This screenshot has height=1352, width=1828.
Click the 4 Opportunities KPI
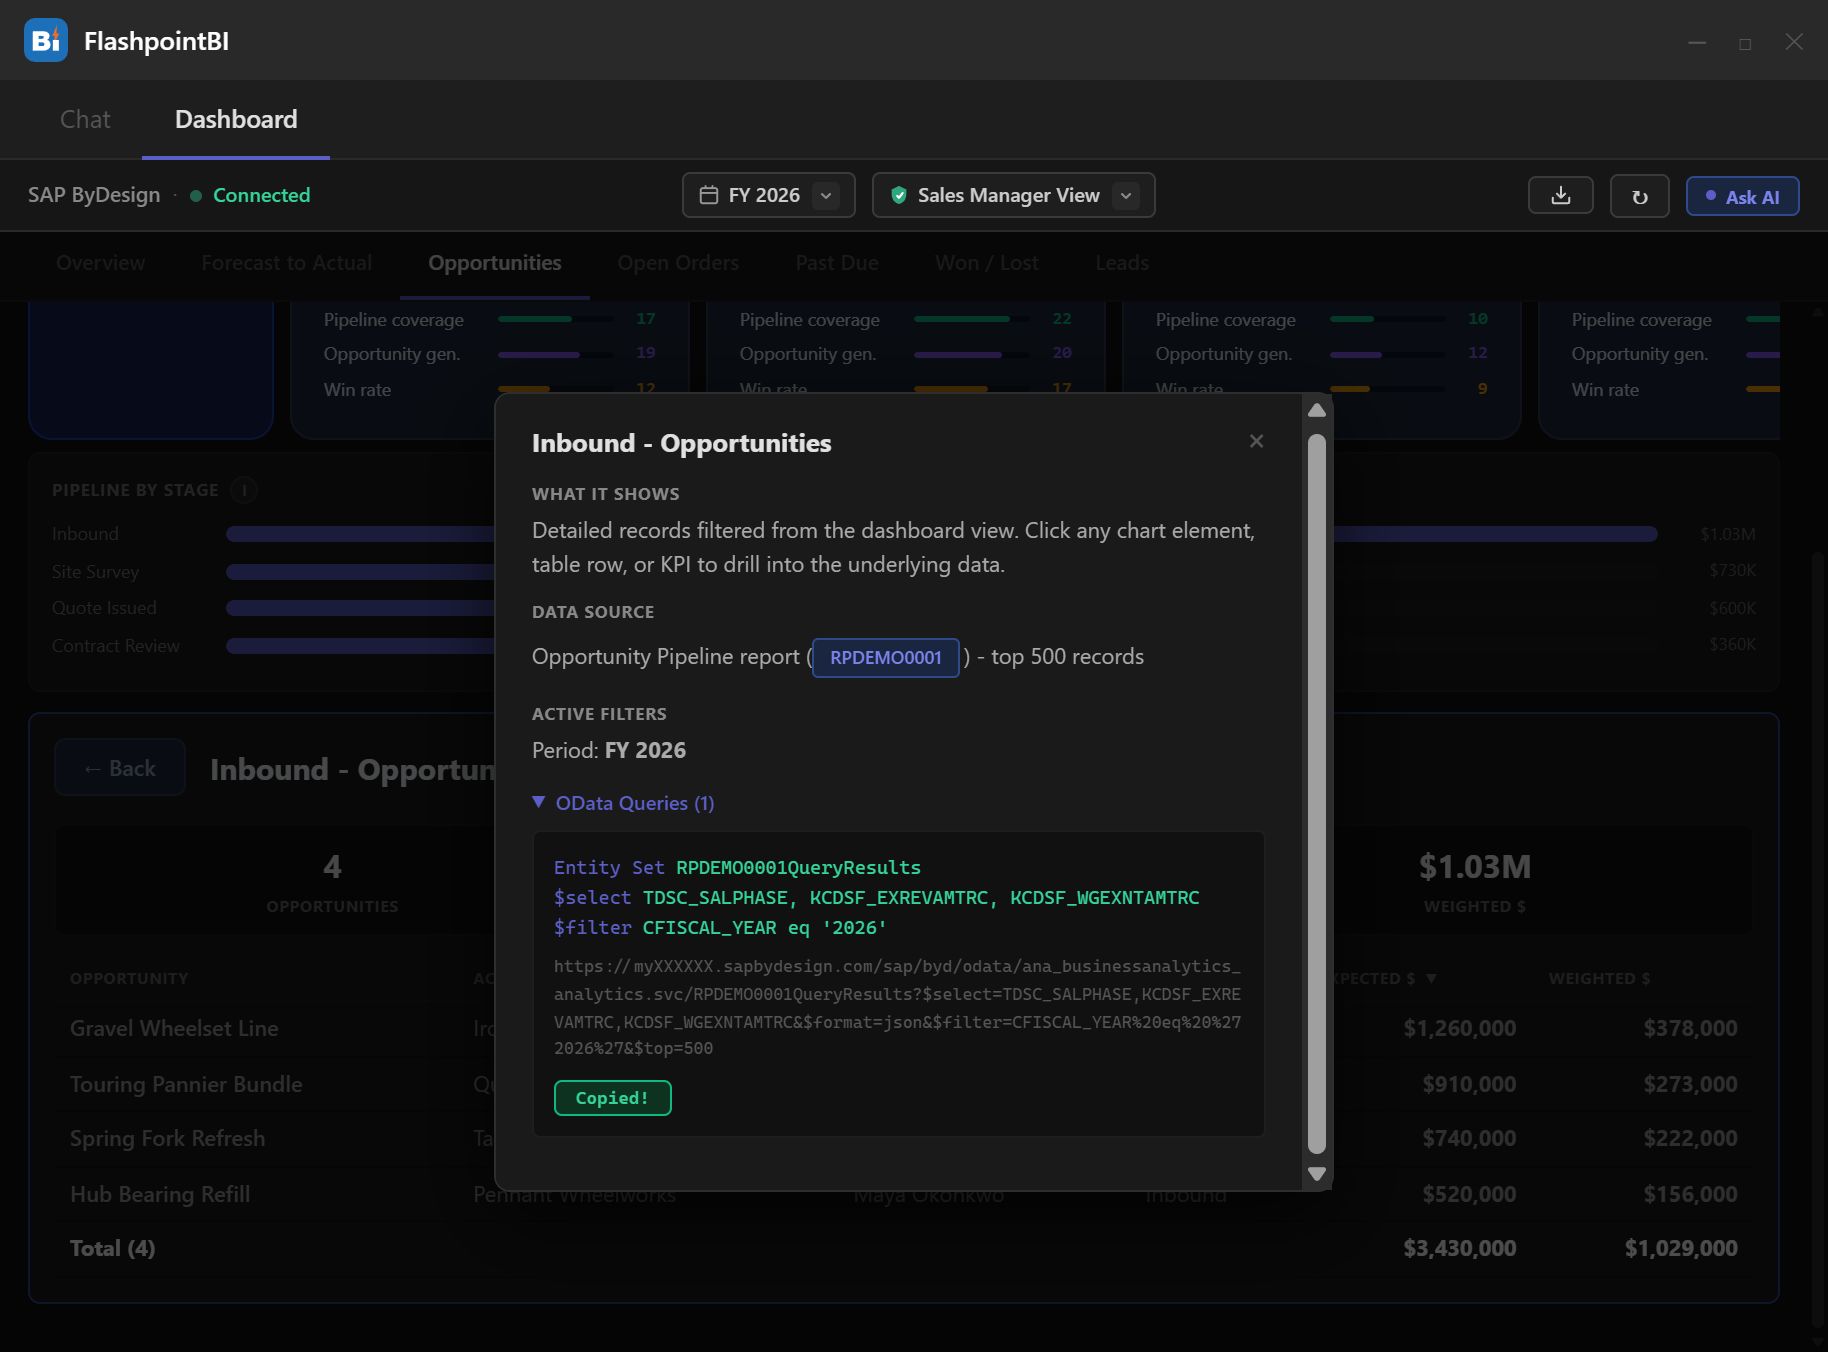(x=332, y=880)
